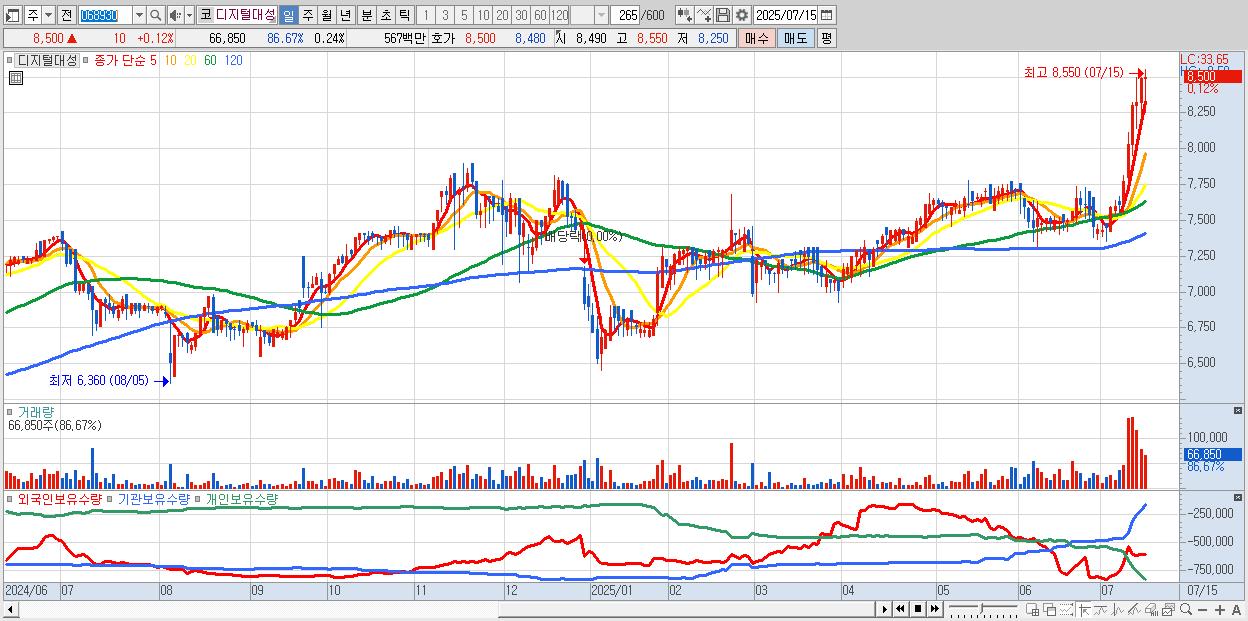
Task: Click the candle count field 265
Action: [x=626, y=16]
